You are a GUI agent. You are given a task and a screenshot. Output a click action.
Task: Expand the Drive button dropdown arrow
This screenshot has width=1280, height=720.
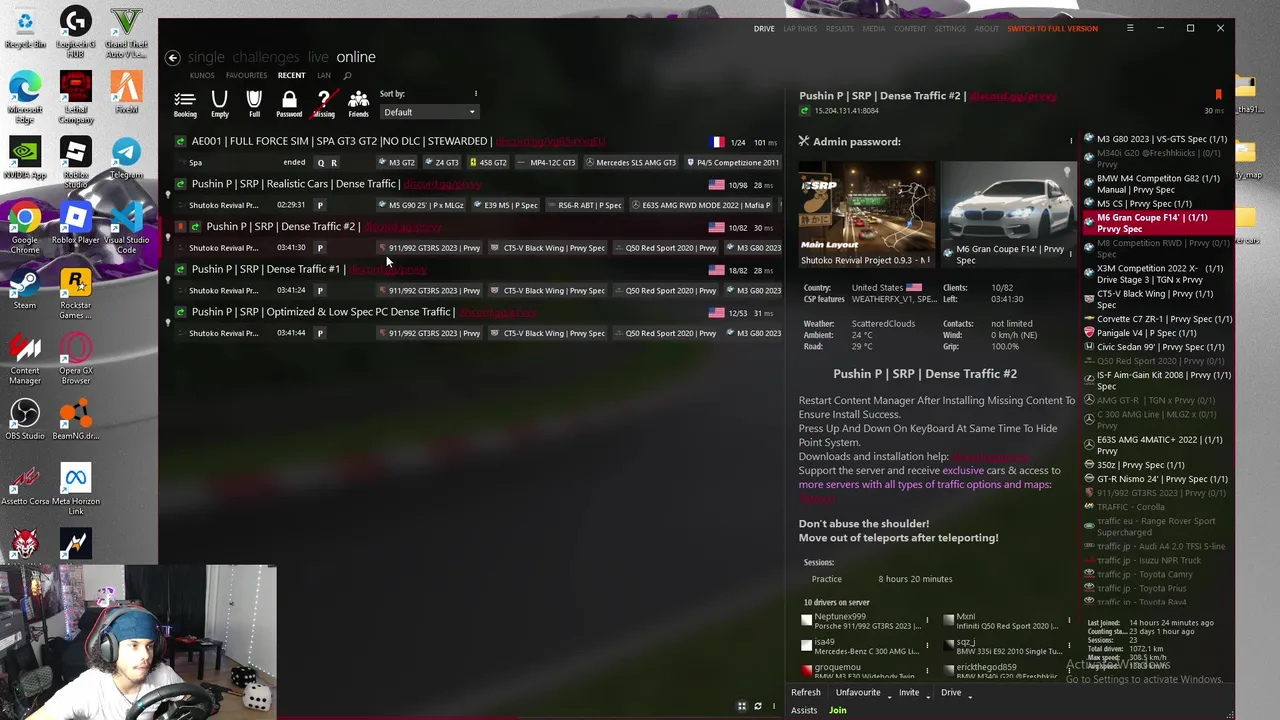tap(970, 695)
